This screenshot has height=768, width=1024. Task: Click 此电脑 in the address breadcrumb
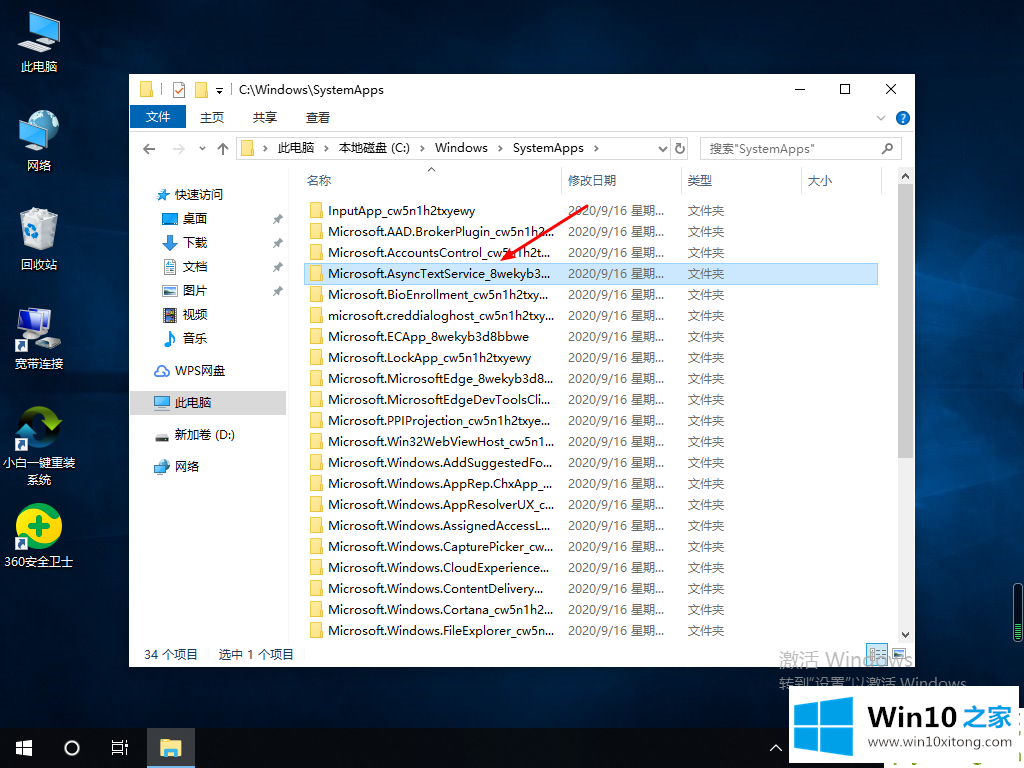(x=296, y=148)
